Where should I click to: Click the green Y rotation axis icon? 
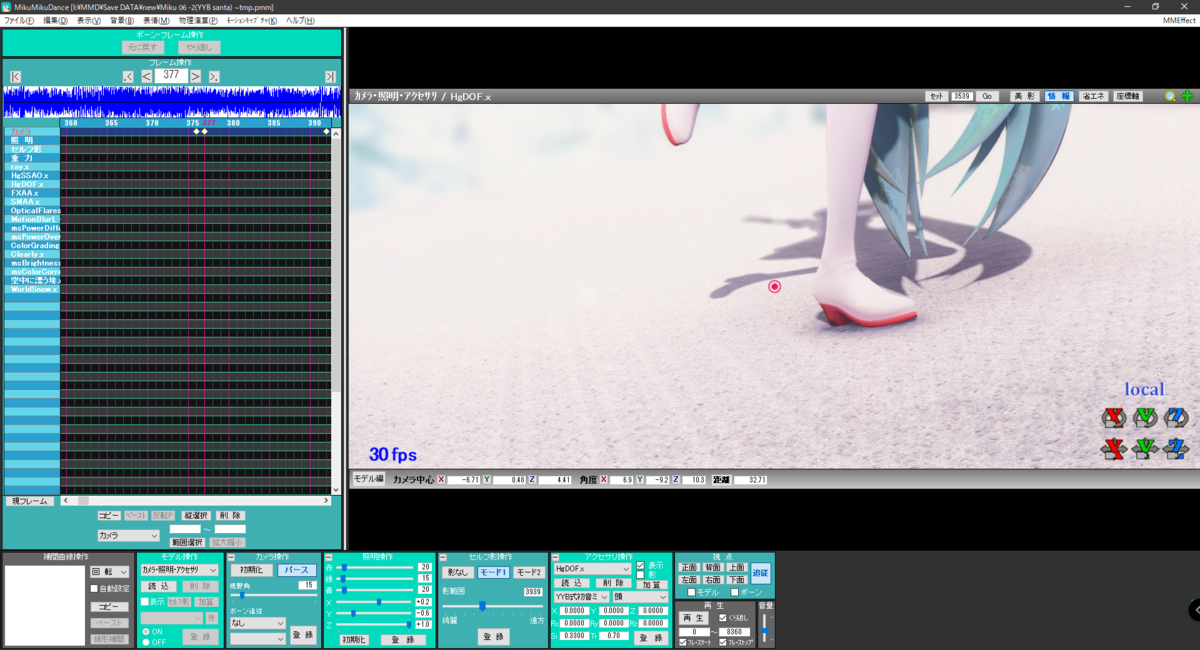click(1145, 417)
